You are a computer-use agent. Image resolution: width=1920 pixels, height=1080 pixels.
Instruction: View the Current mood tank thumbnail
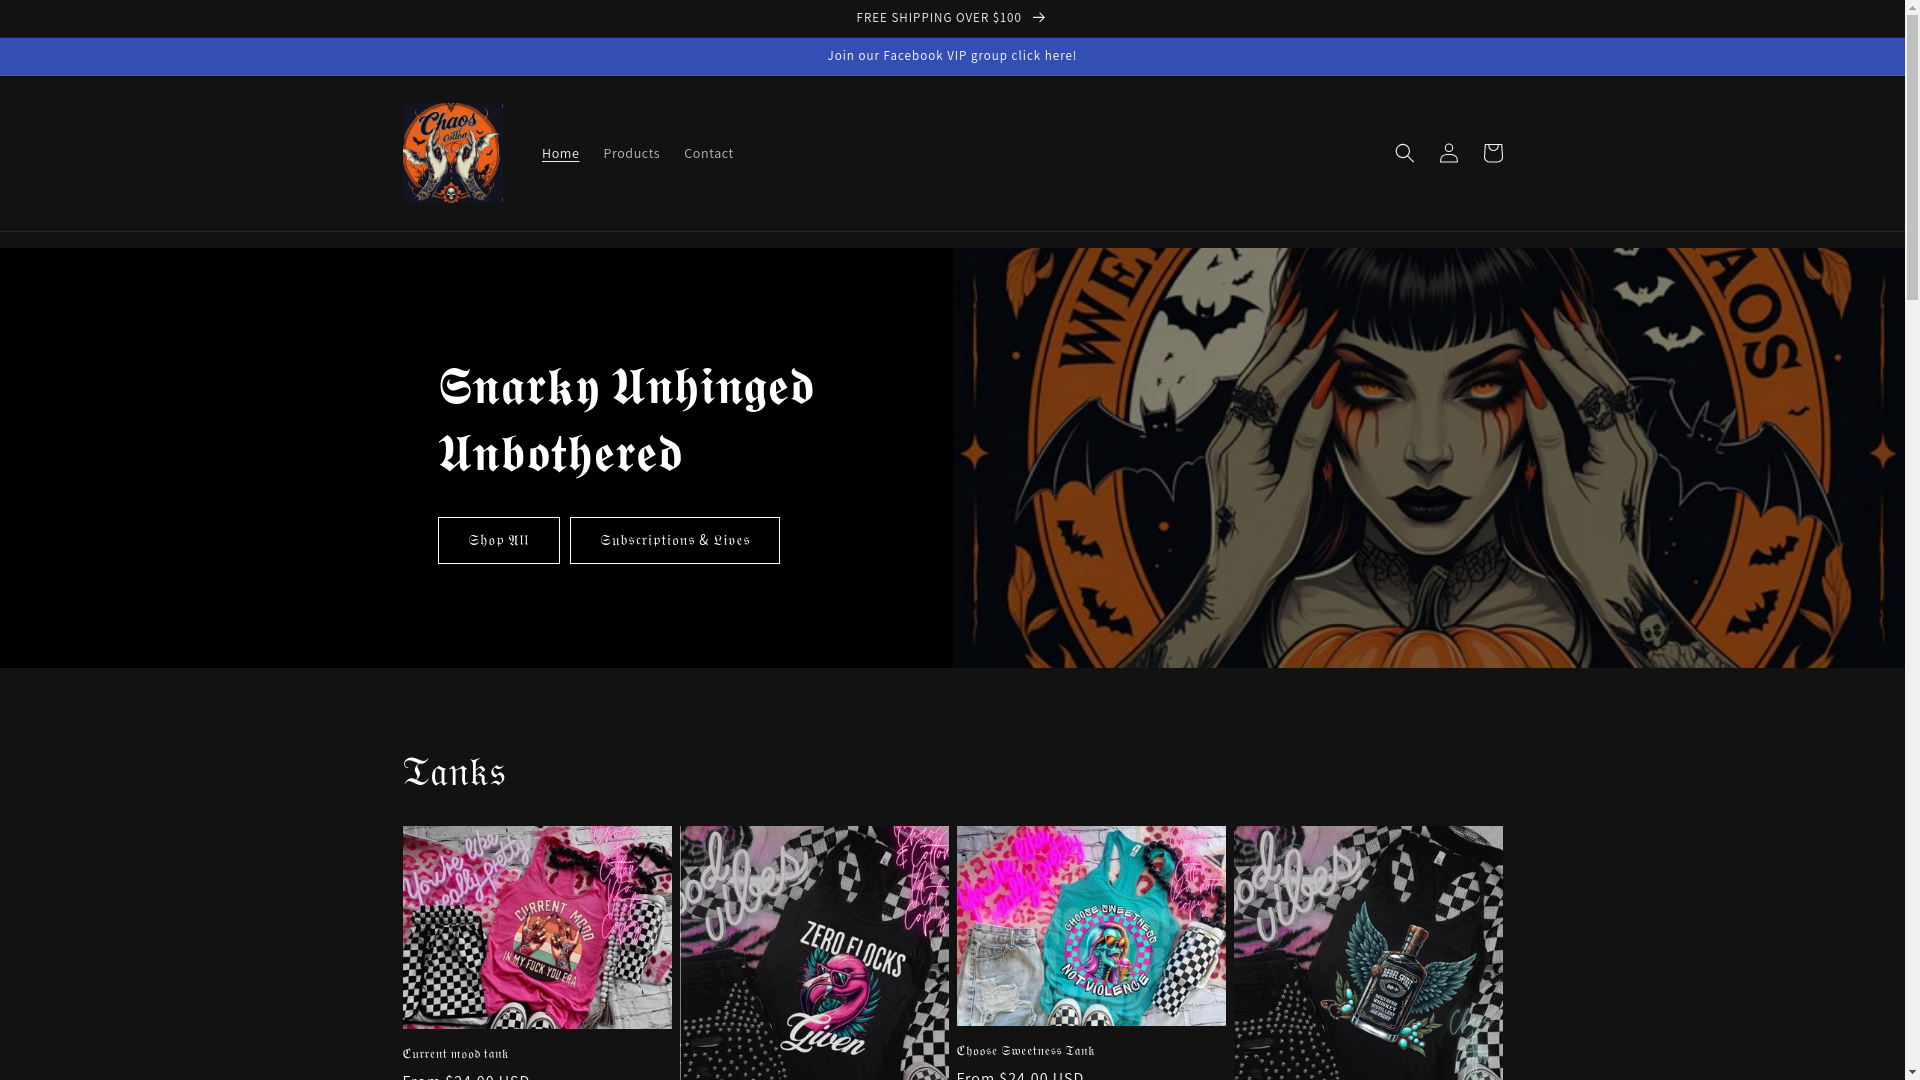pos(537,927)
